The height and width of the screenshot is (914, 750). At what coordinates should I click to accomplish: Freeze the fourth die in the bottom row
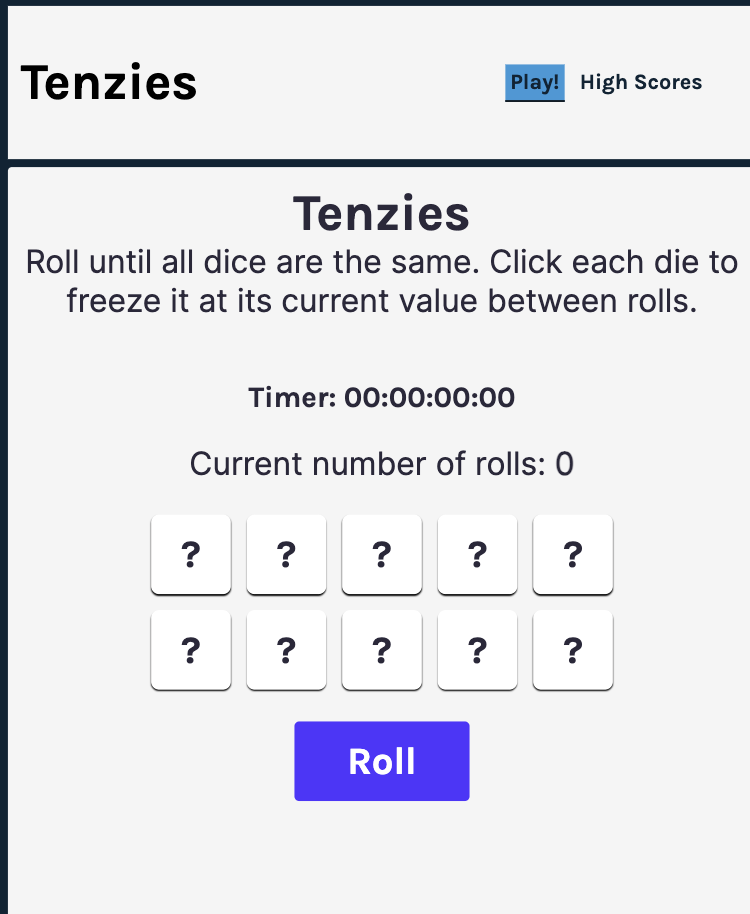coord(477,650)
